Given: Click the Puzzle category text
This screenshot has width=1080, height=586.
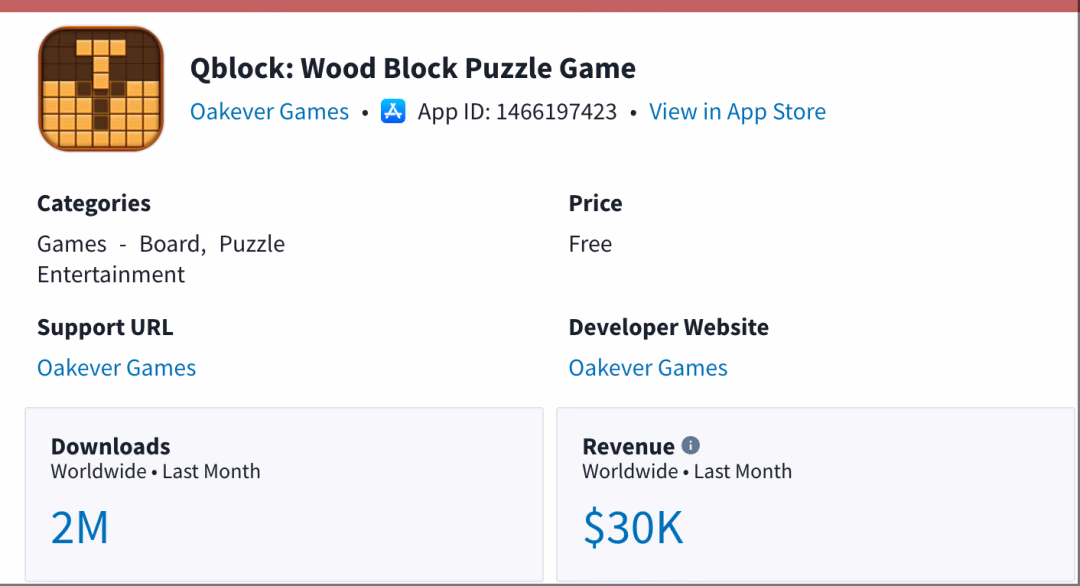Looking at the screenshot, I should (252, 244).
